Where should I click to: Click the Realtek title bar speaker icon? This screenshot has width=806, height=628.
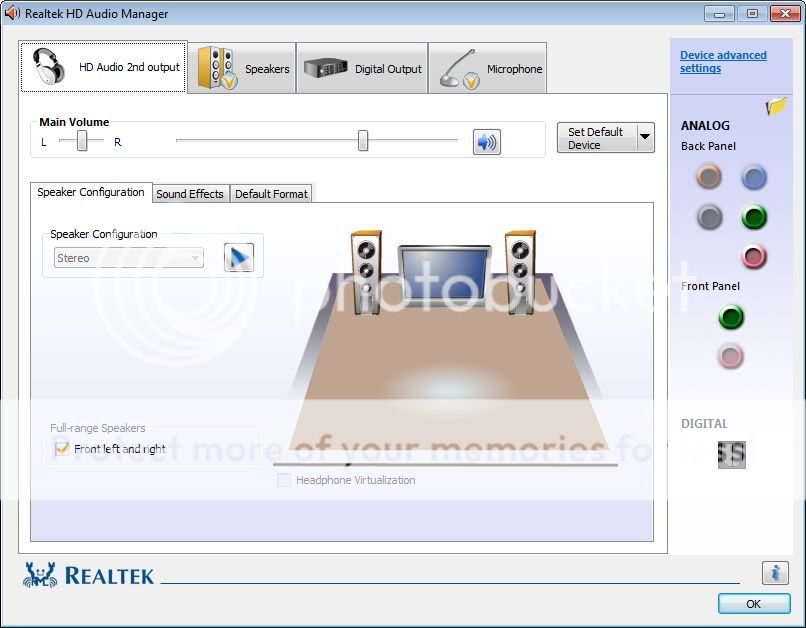click(12, 13)
